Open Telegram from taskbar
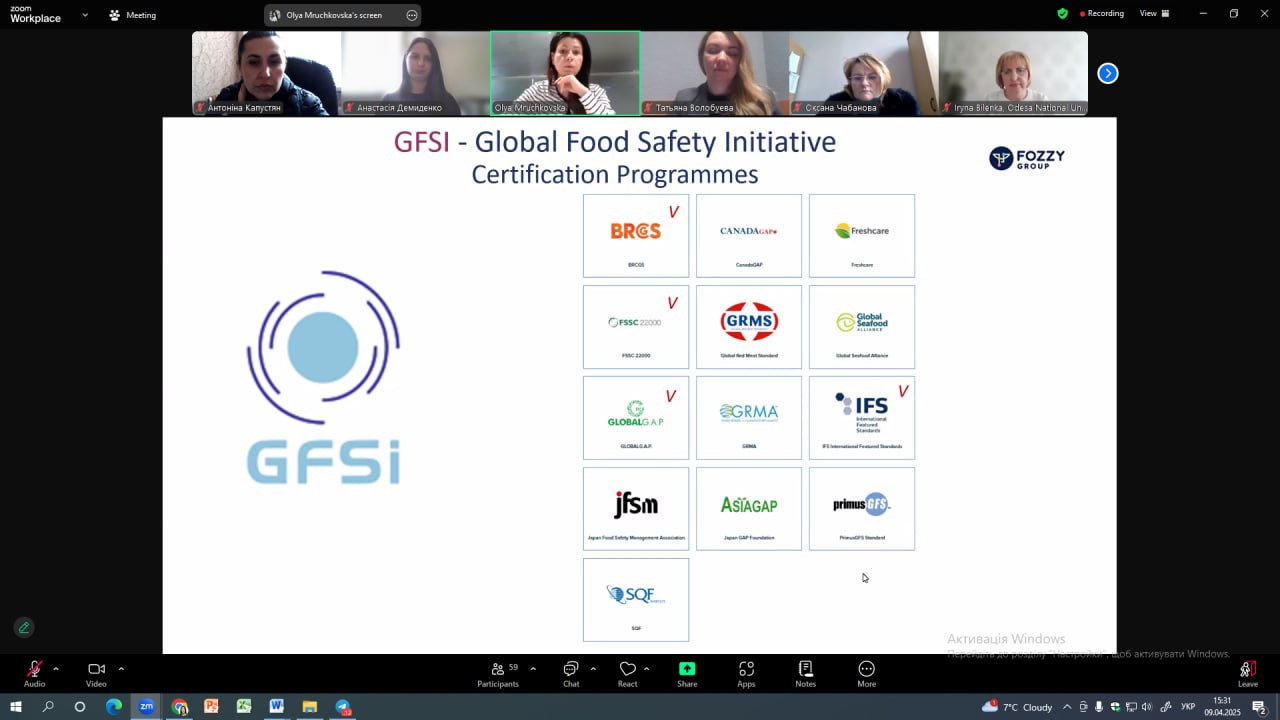 tap(342, 706)
